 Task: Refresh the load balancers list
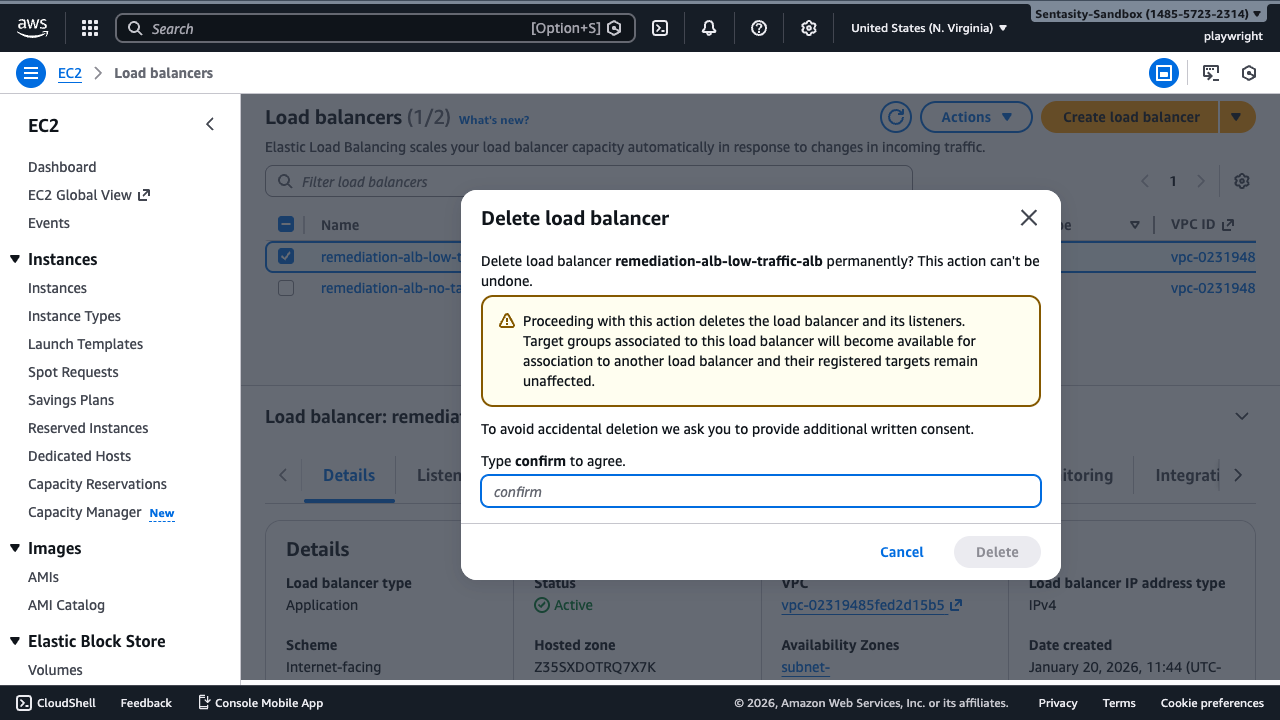point(895,117)
